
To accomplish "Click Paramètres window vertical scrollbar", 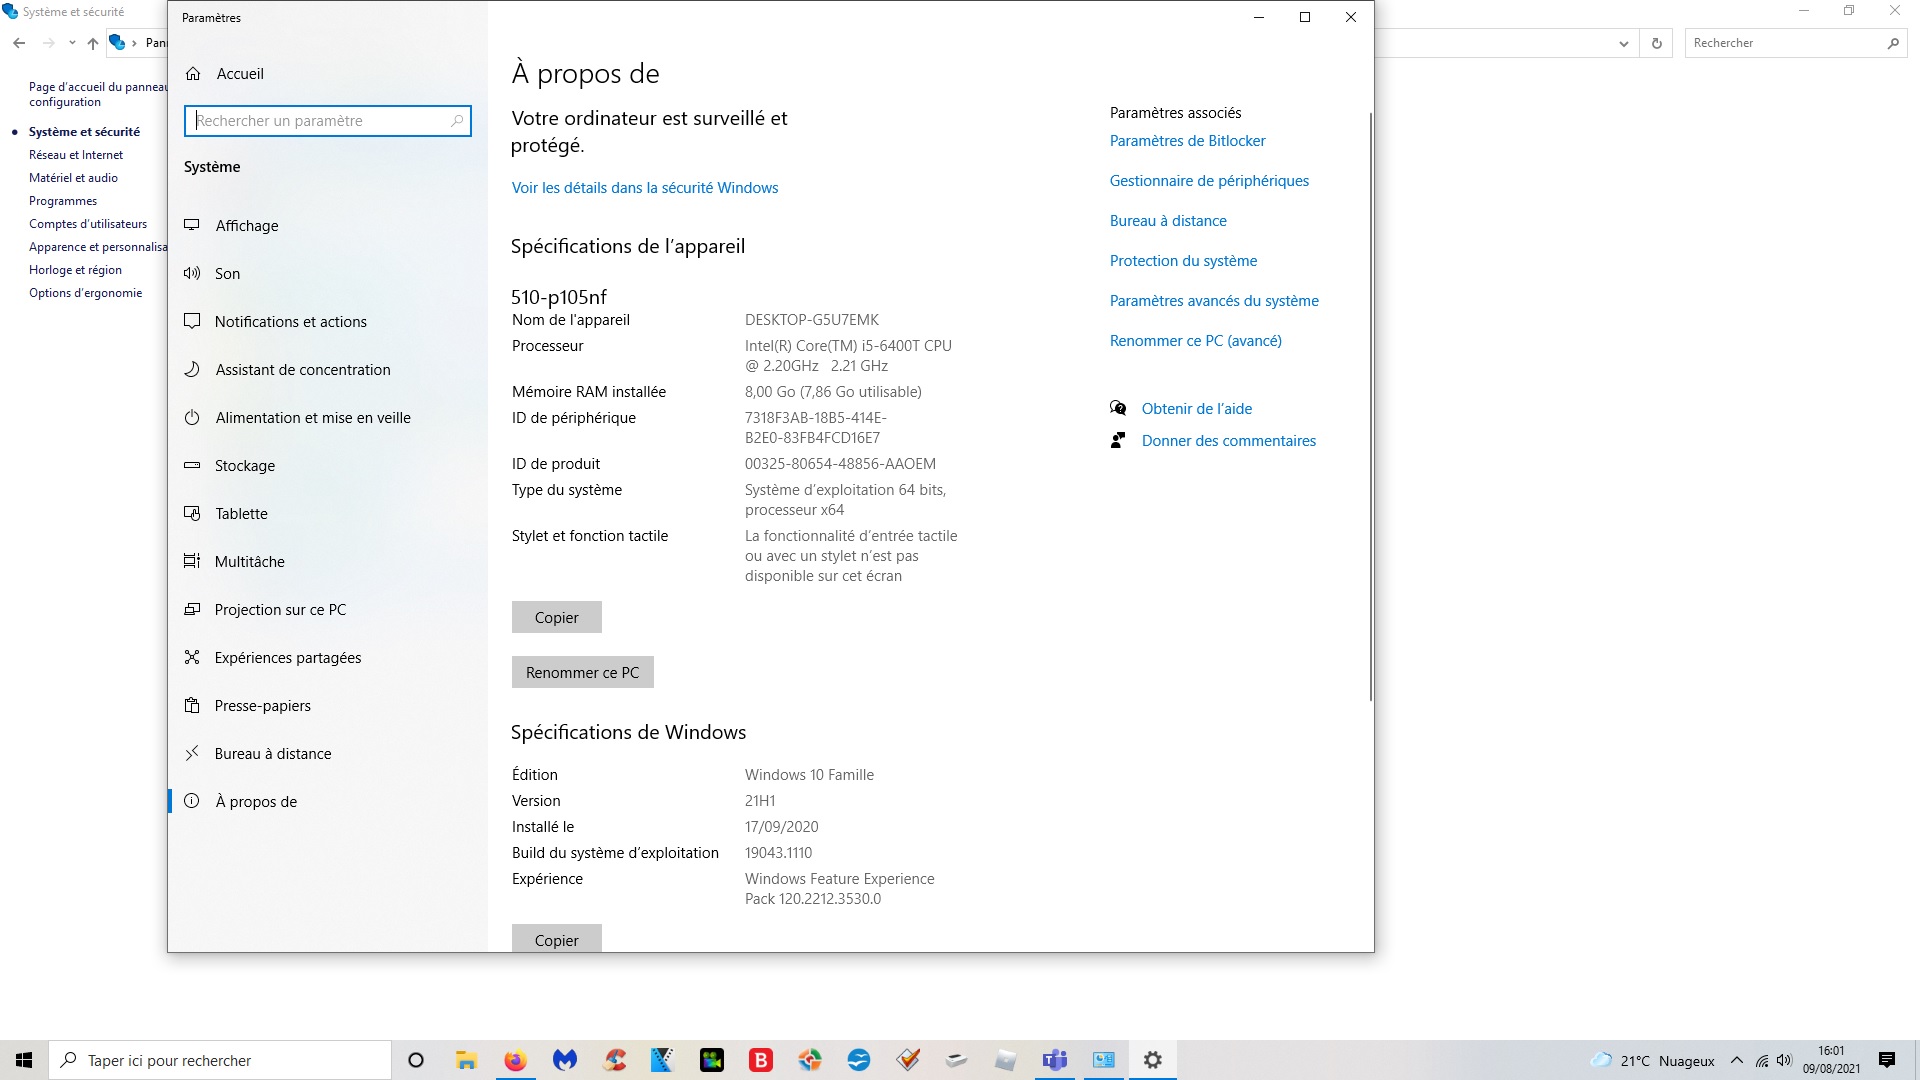I will 1370,406.
